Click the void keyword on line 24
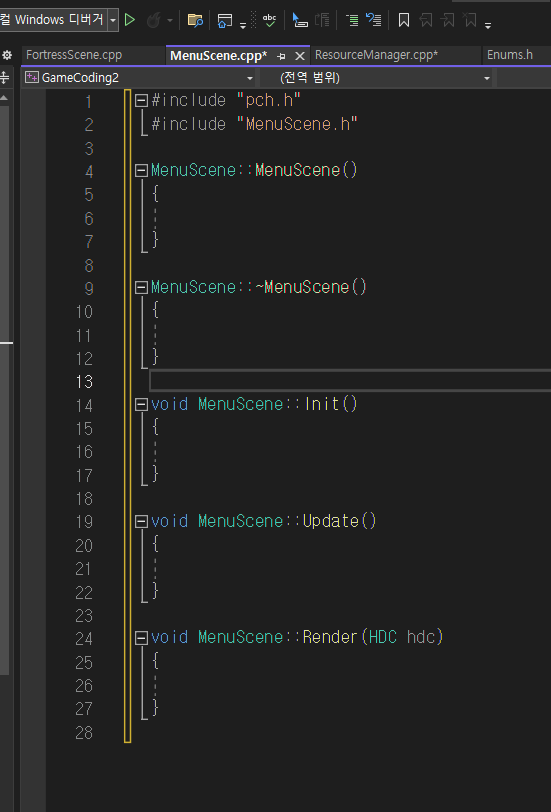 (169, 637)
